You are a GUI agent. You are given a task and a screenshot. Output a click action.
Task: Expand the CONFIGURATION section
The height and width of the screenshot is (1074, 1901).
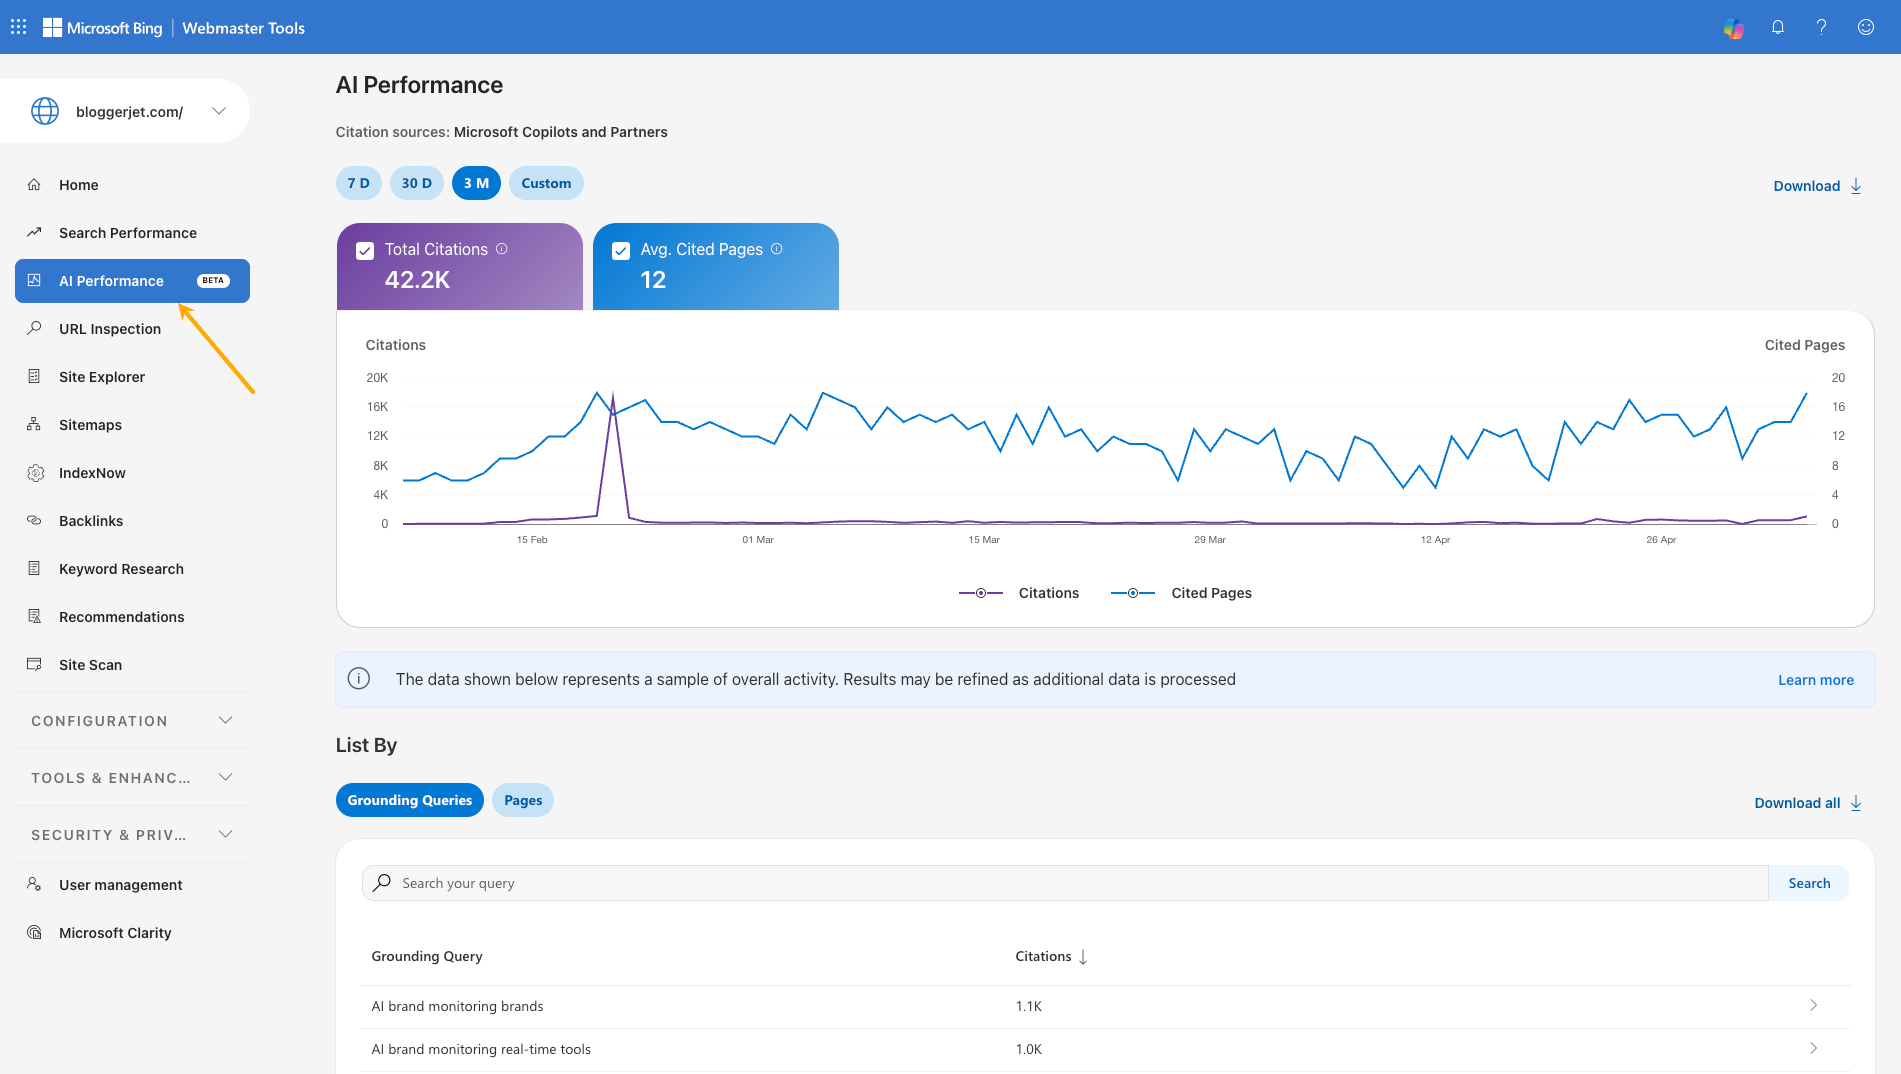click(132, 721)
